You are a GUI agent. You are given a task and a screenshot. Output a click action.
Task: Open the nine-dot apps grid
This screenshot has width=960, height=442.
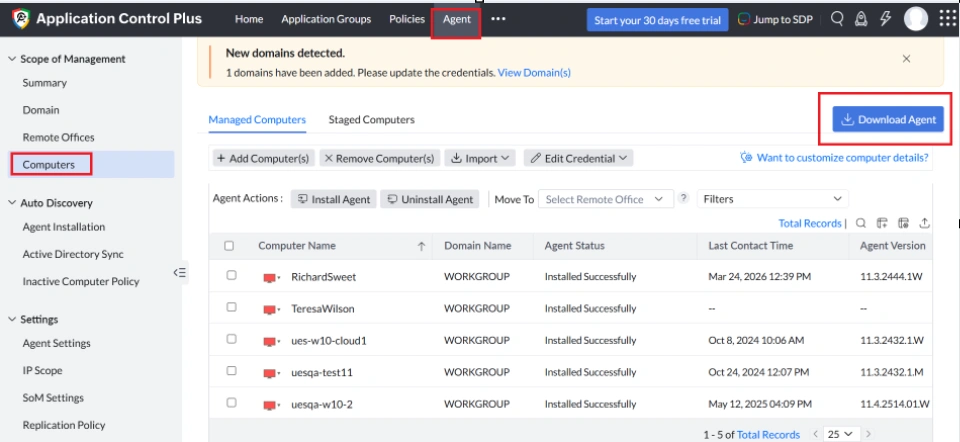point(948,19)
